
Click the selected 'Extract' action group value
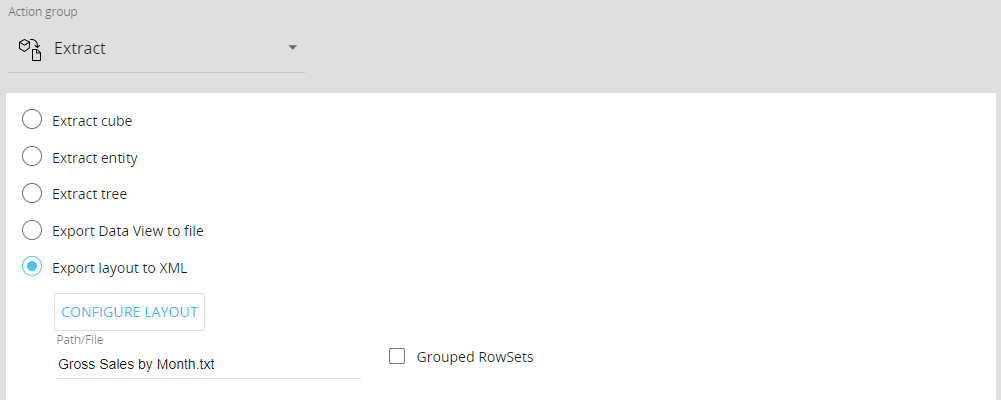pyautogui.click(x=80, y=48)
